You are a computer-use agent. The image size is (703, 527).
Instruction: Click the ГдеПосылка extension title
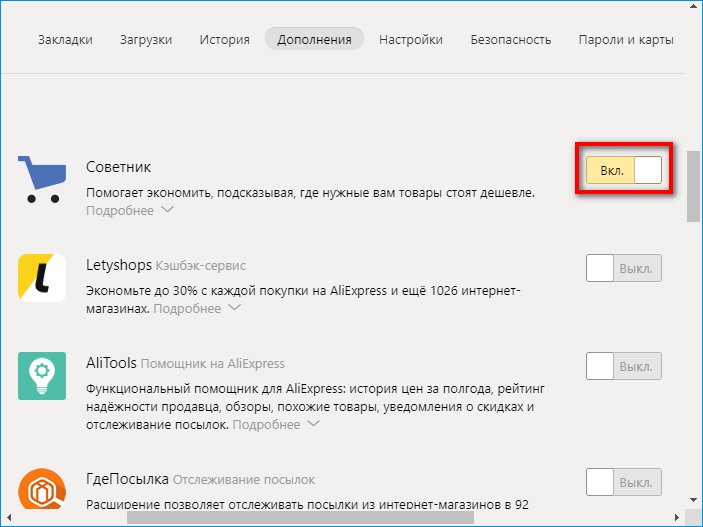click(x=127, y=479)
